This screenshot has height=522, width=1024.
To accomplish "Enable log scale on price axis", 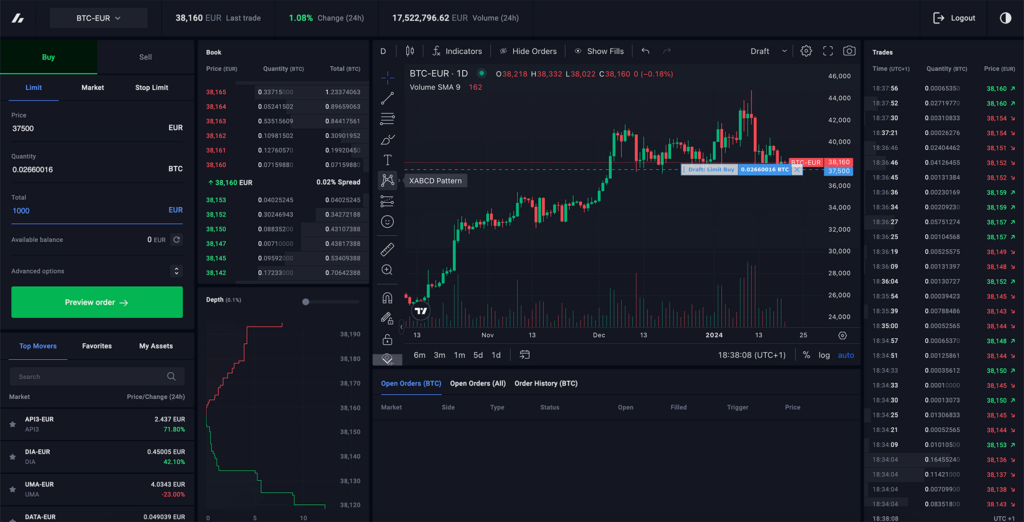I will [824, 355].
